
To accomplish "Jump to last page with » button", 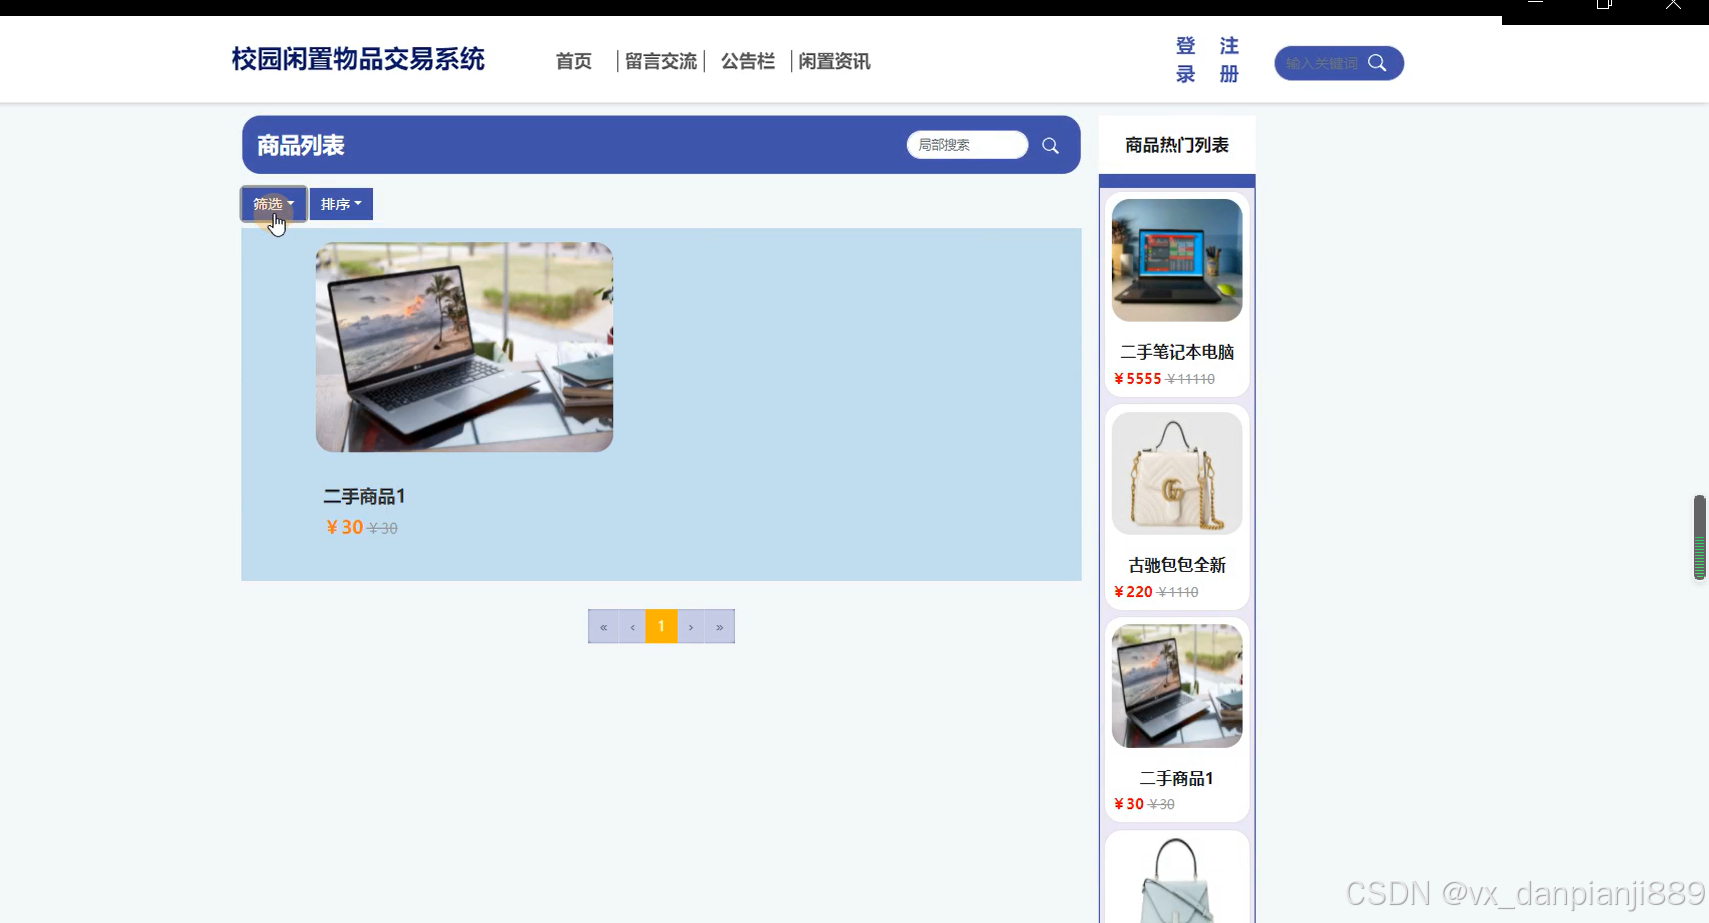I will (x=720, y=627).
